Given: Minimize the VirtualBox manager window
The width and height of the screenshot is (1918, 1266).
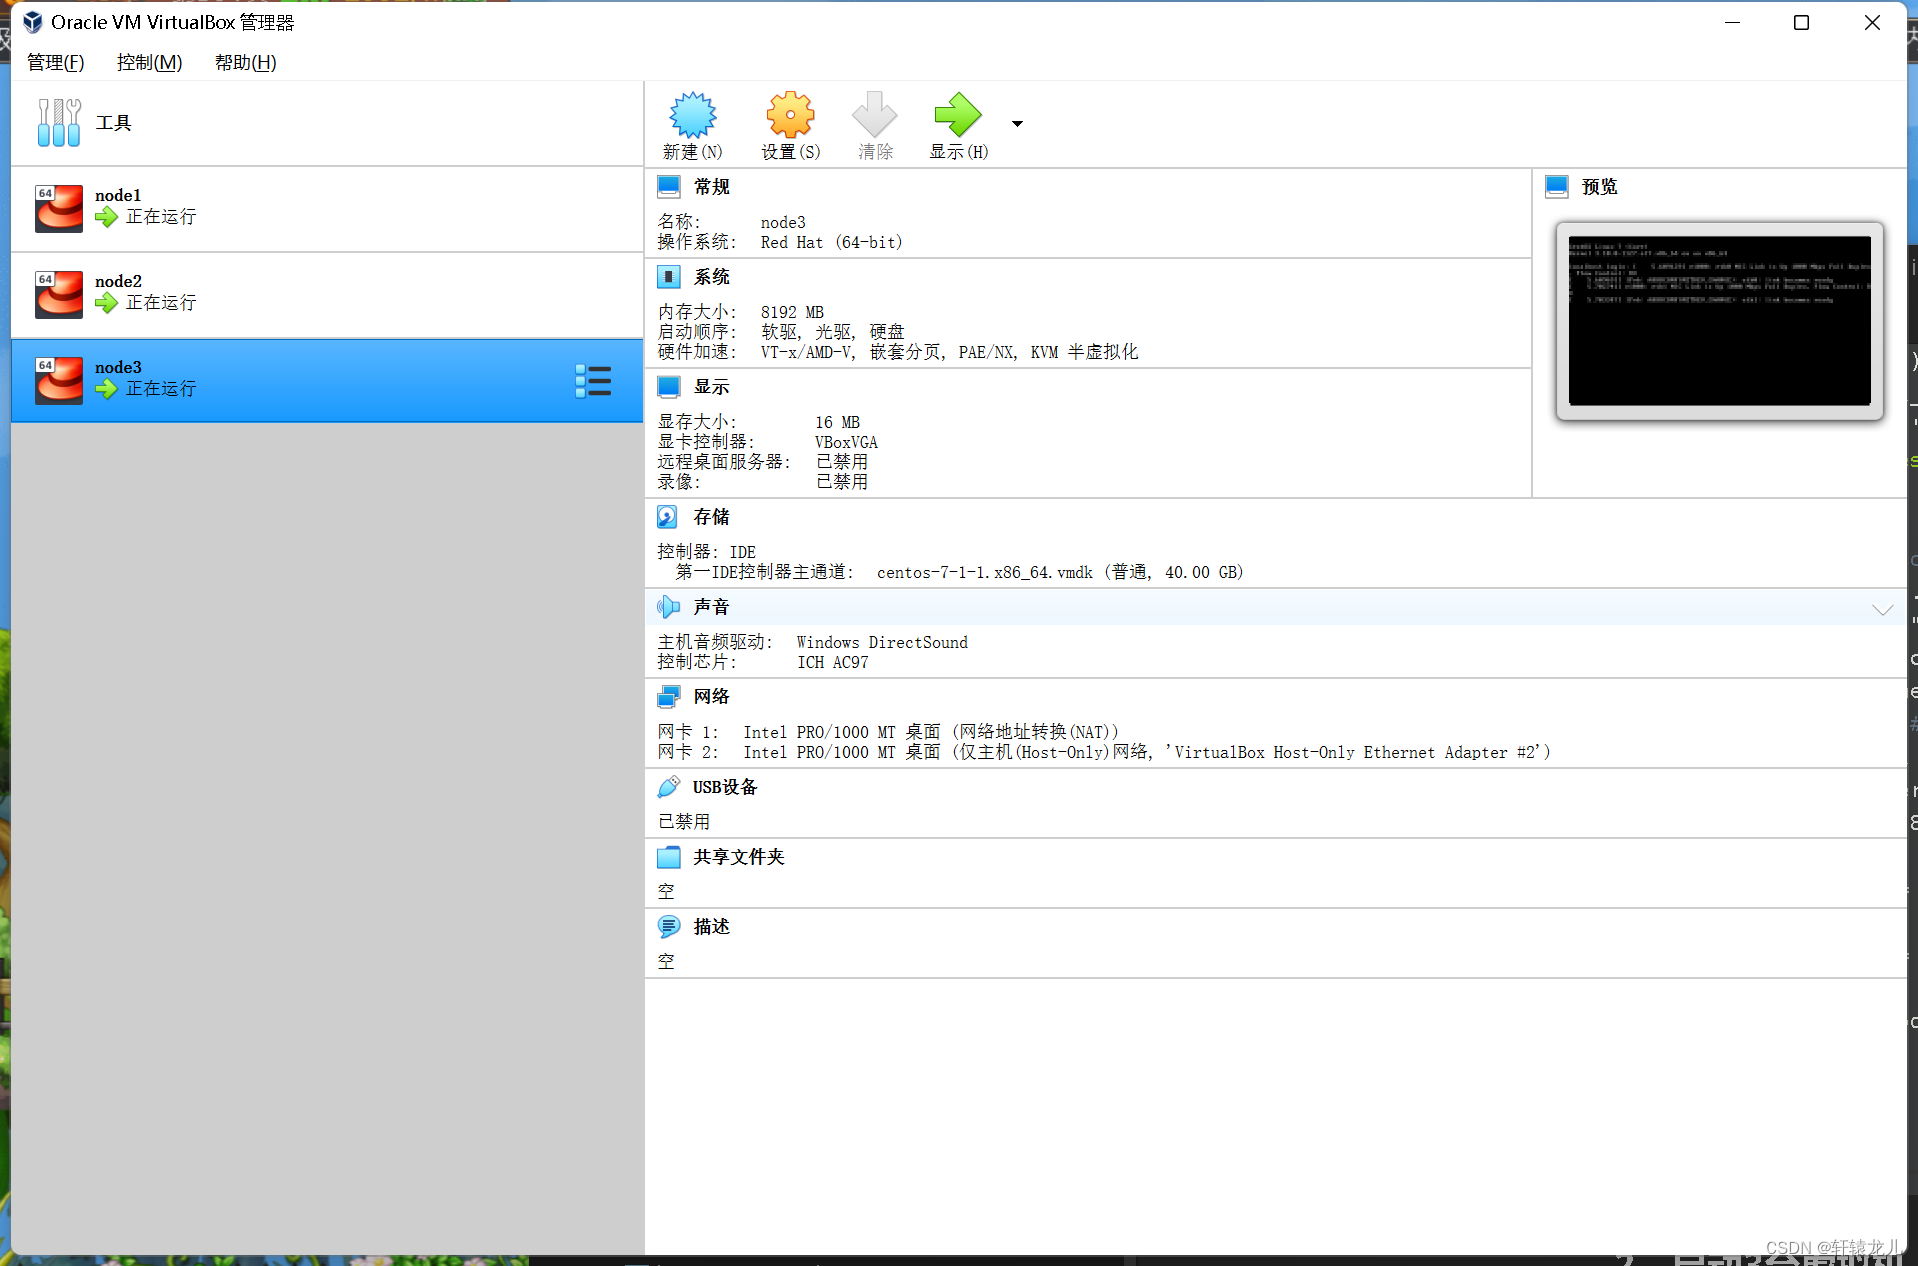Looking at the screenshot, I should point(1732,22).
